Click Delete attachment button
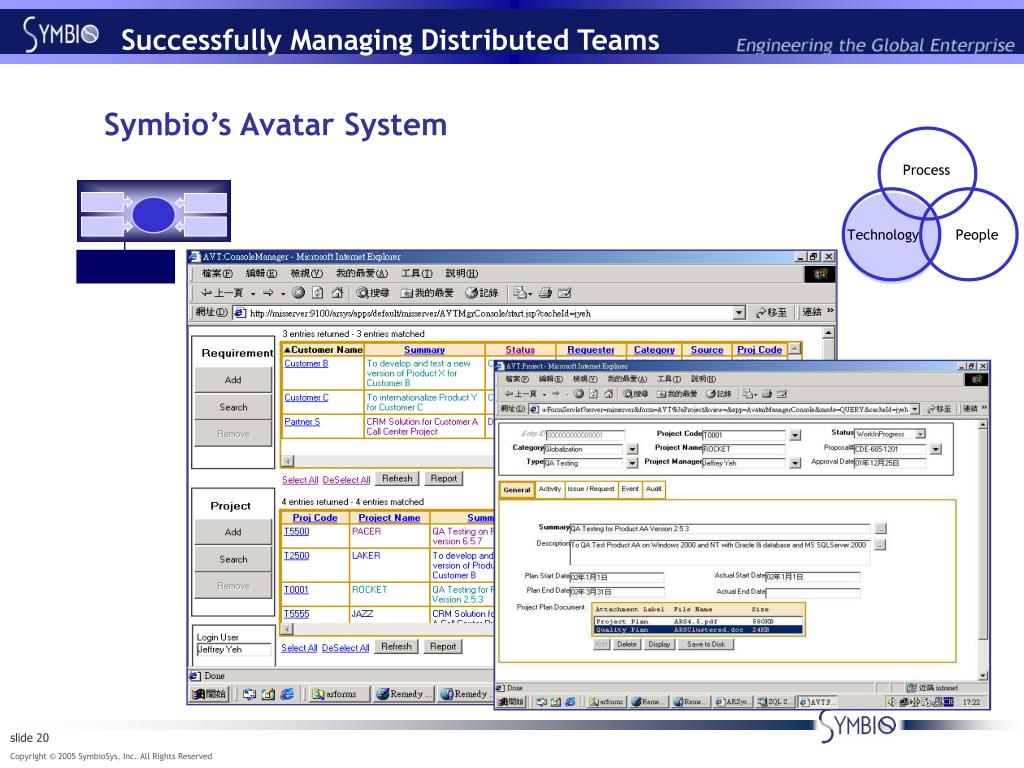 626,645
